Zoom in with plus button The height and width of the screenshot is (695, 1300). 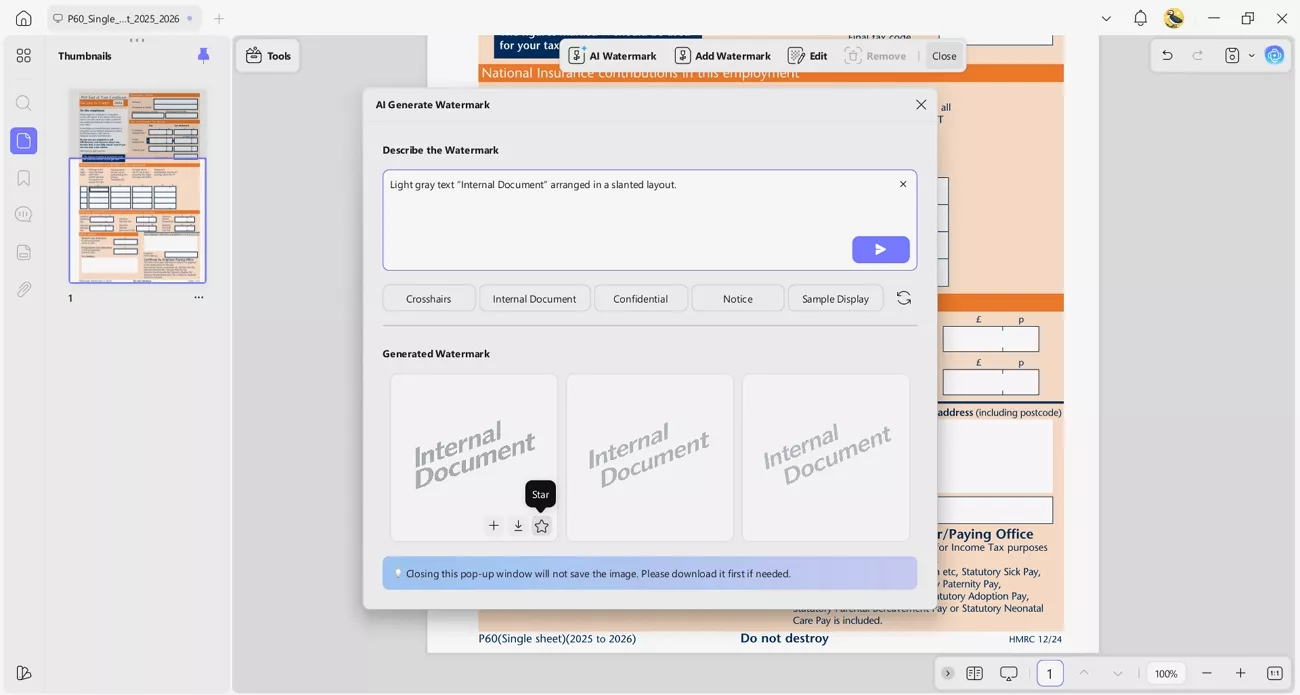click(x=1241, y=673)
